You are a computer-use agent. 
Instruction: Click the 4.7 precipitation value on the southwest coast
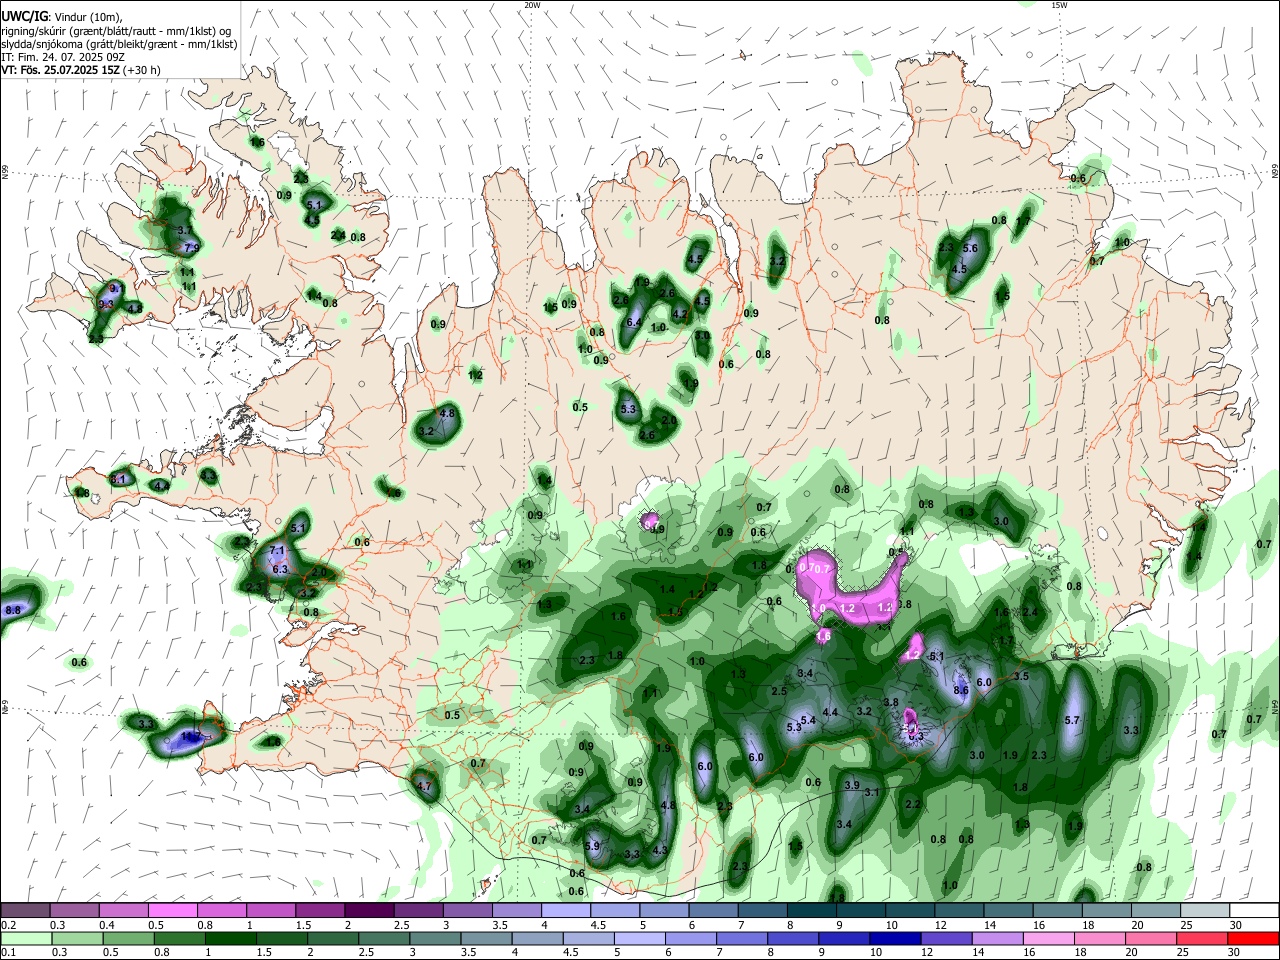(424, 786)
